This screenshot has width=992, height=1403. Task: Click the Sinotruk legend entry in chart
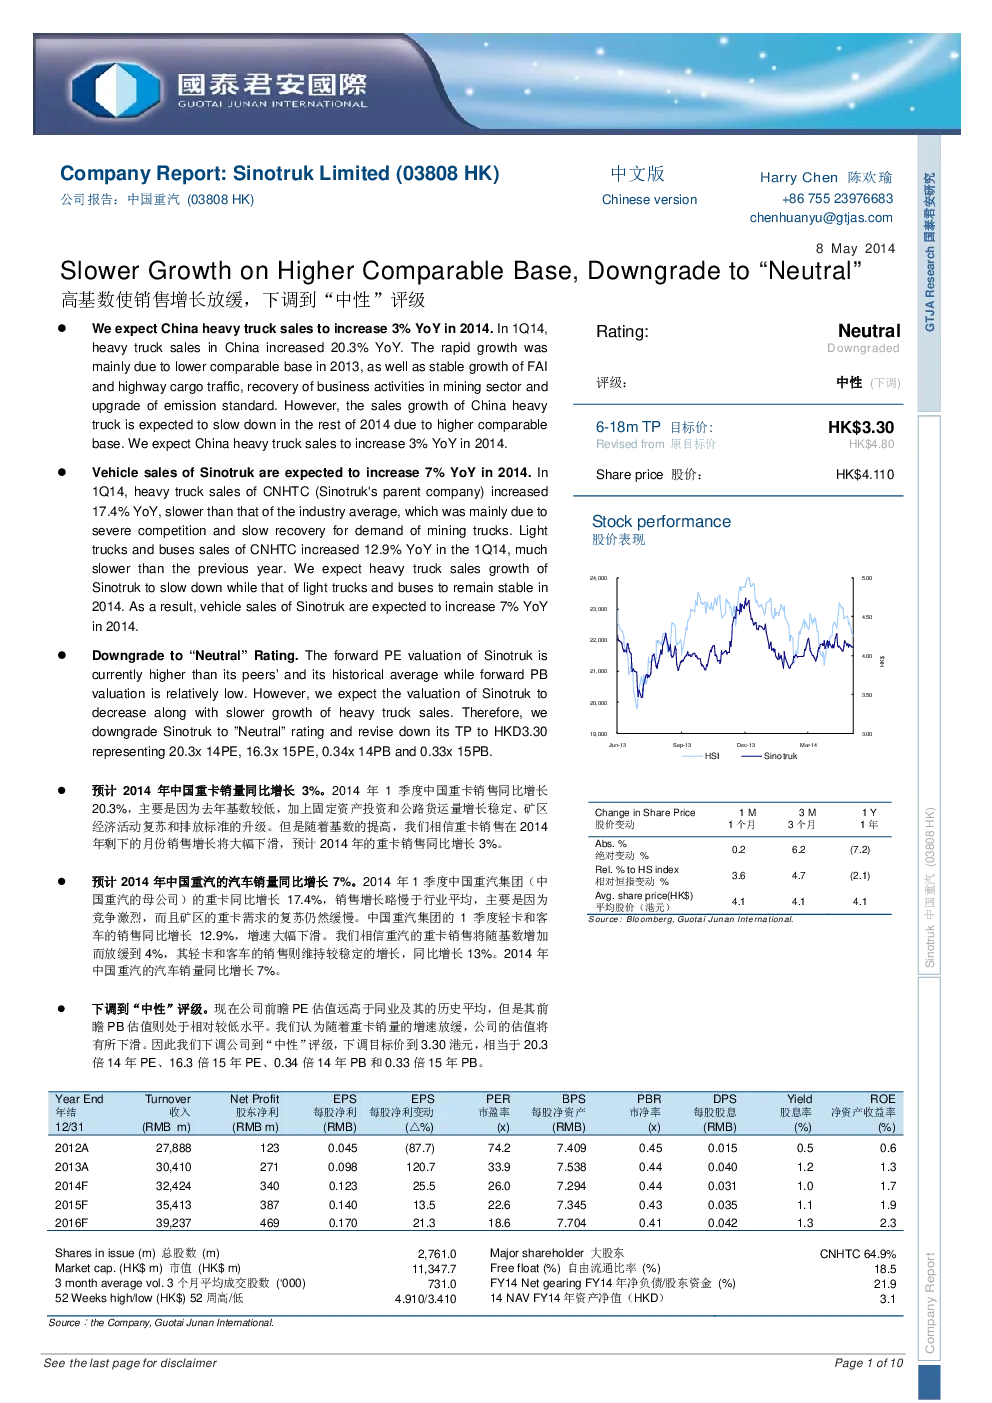(x=769, y=756)
